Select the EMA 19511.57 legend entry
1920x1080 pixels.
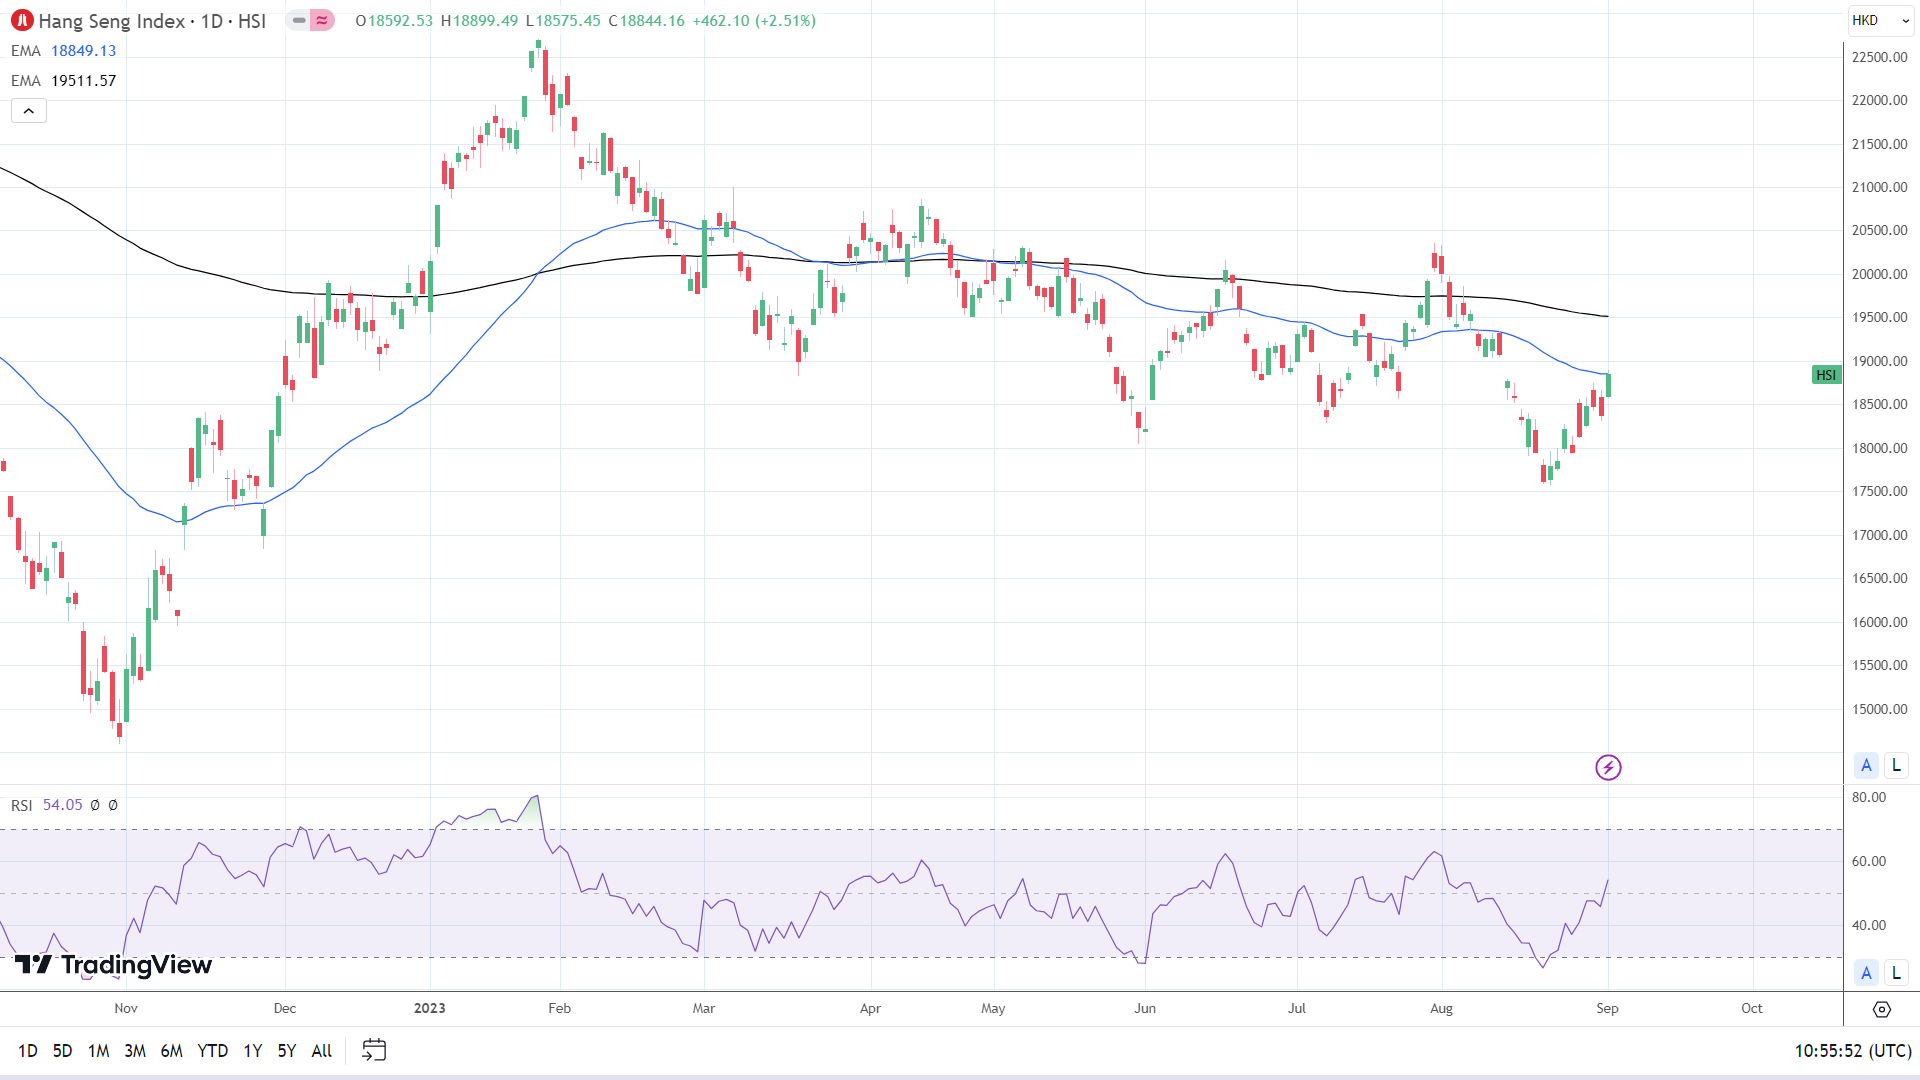64,81
